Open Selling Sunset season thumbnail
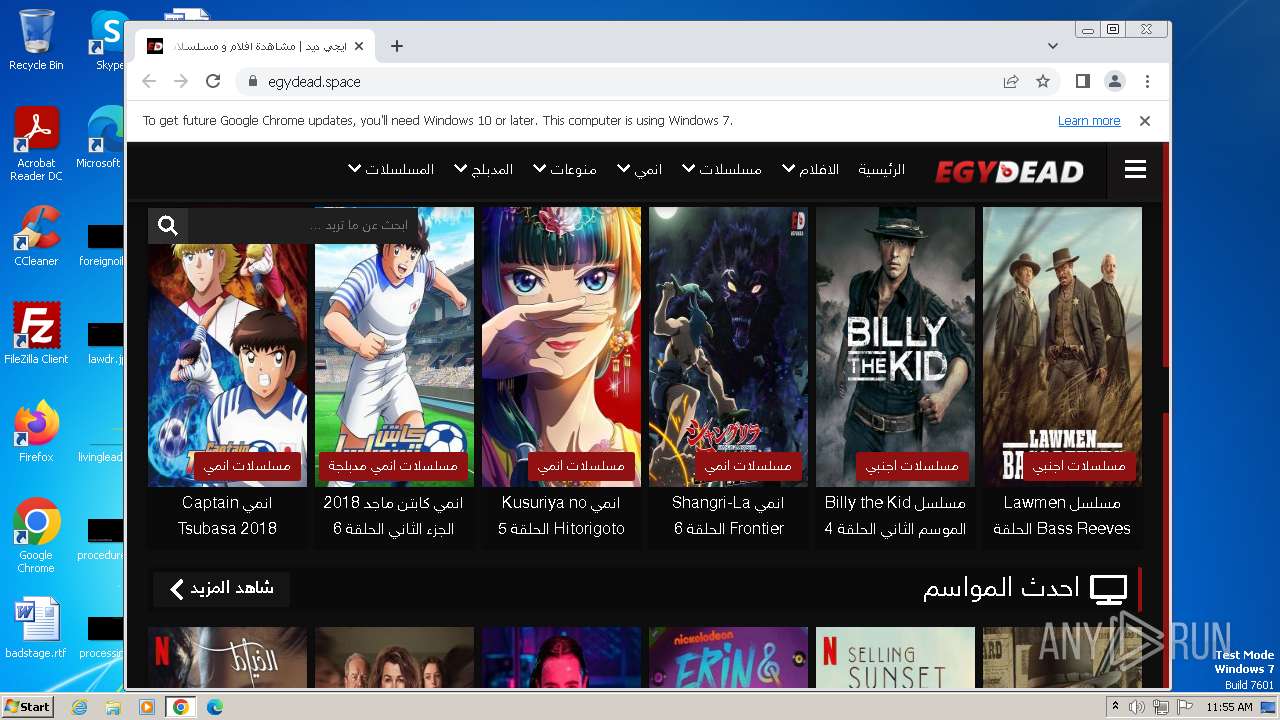The width and height of the screenshot is (1280, 720). (895, 658)
